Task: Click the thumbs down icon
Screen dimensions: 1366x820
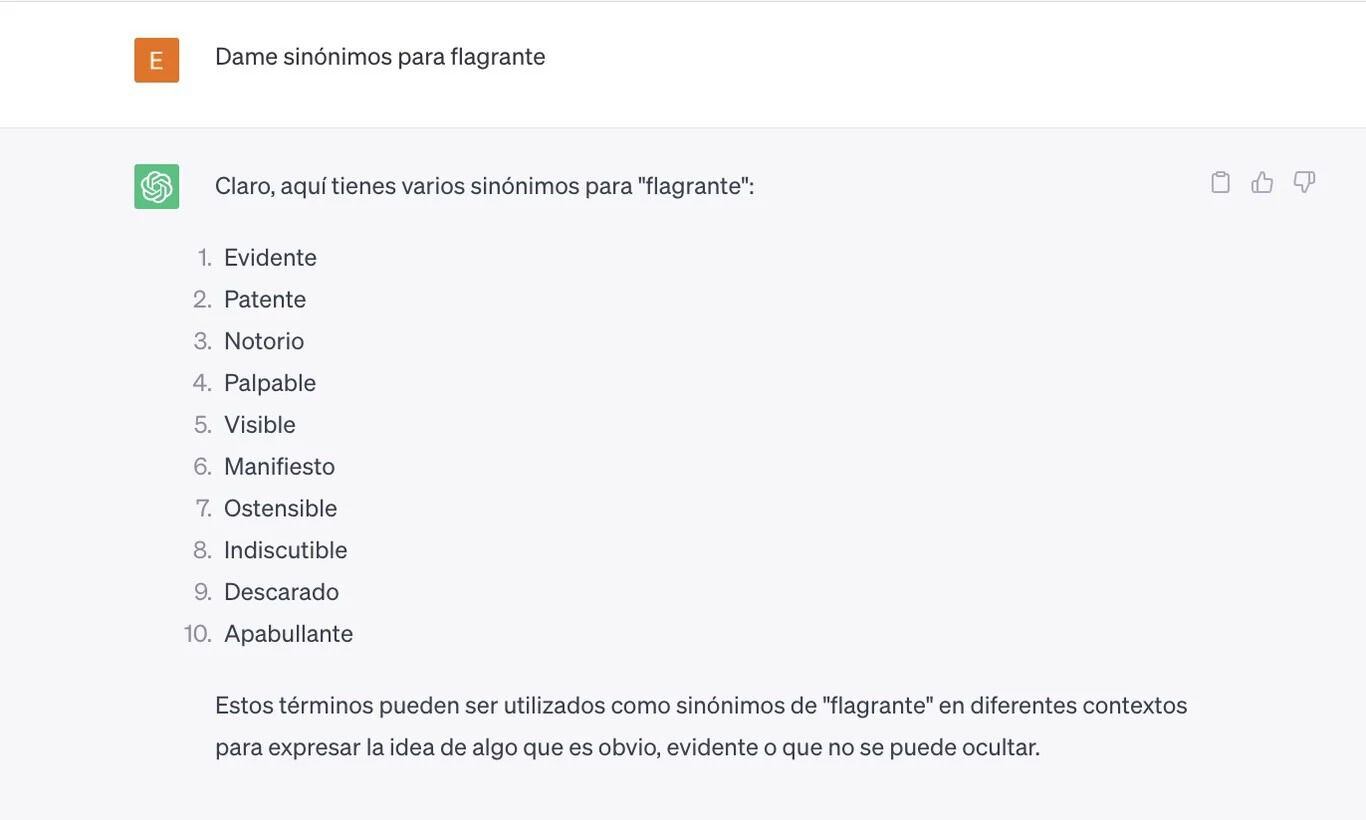Action: 1304,182
